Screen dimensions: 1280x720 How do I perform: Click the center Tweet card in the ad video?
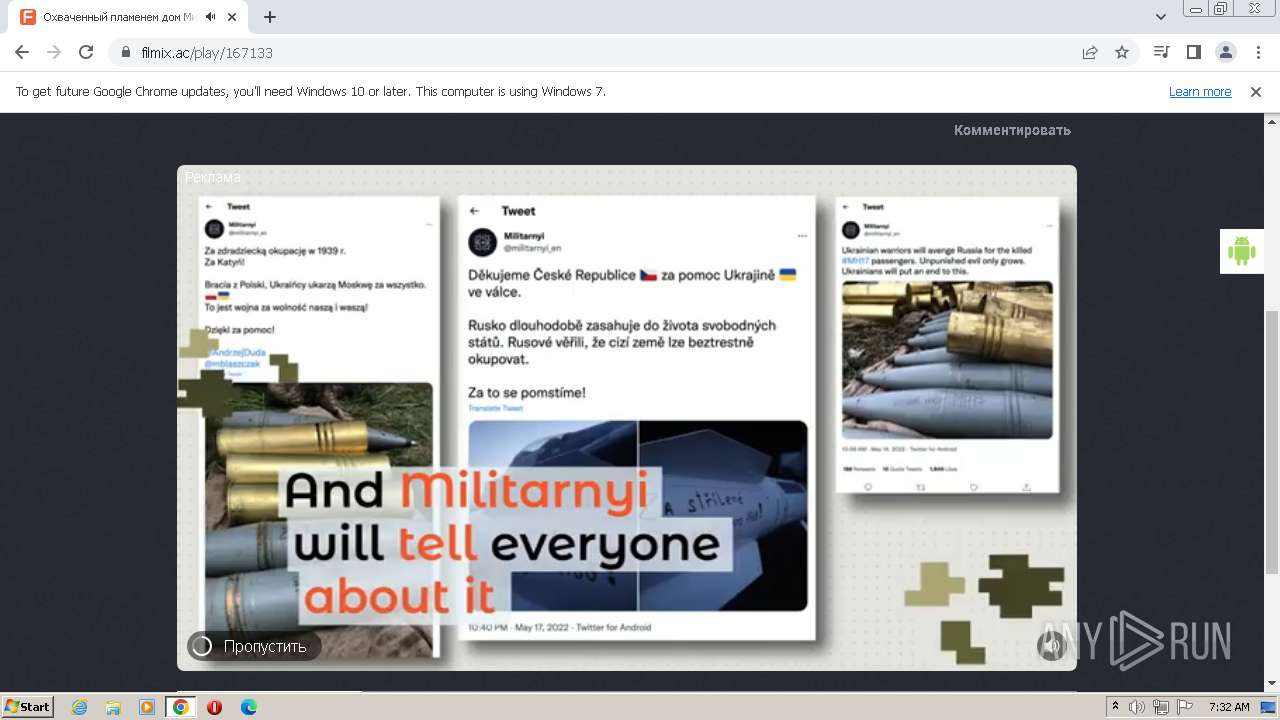[x=637, y=417]
